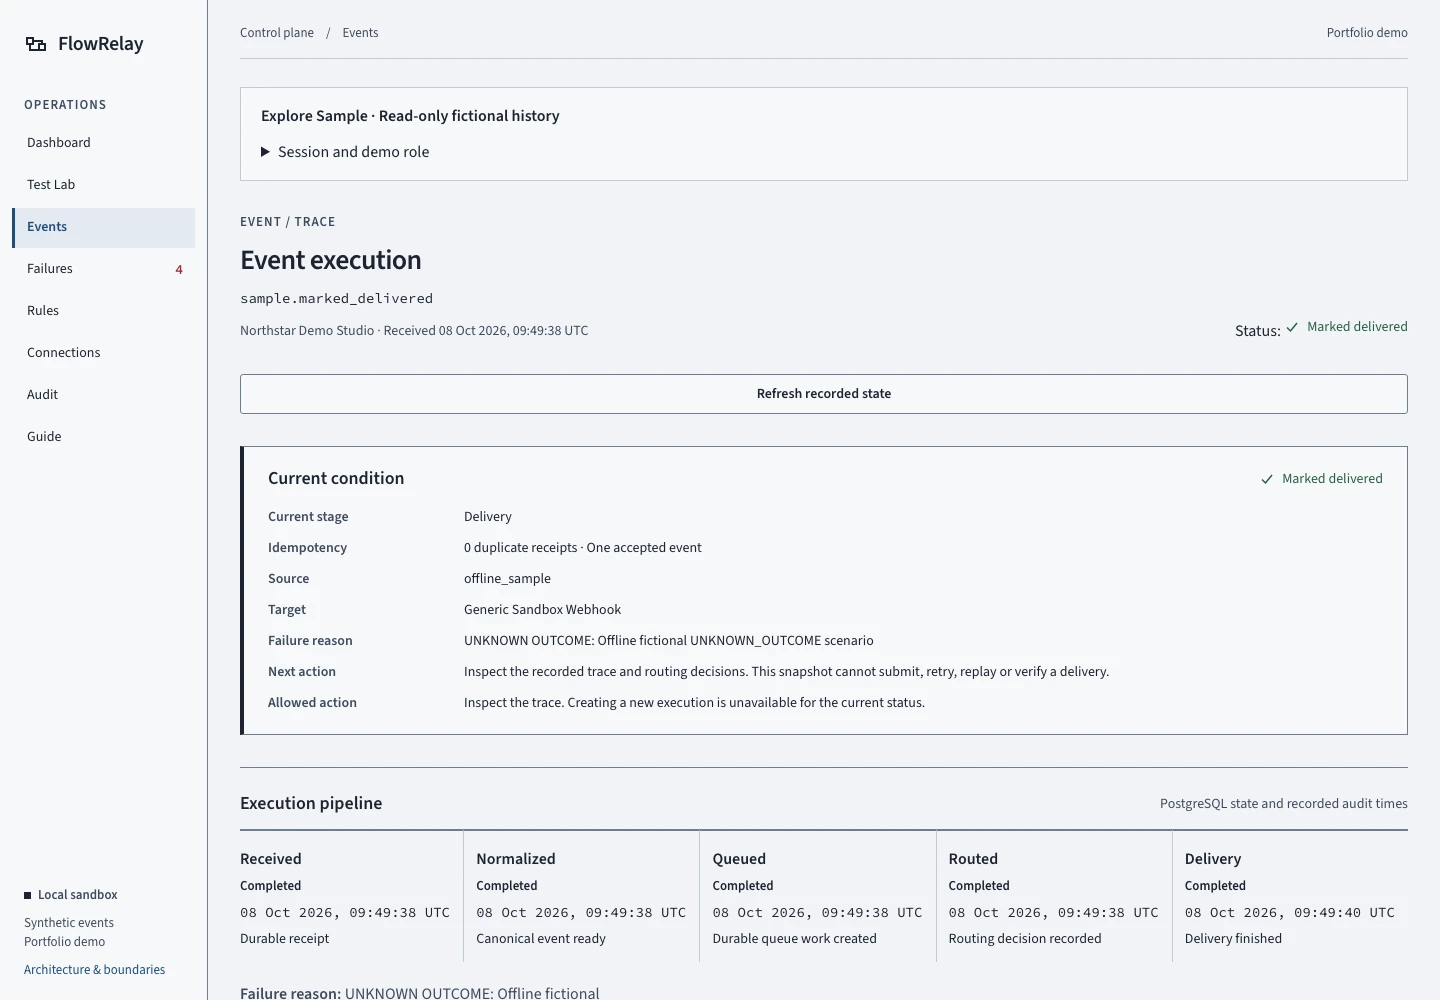Select the Events sidebar item

tap(104, 227)
